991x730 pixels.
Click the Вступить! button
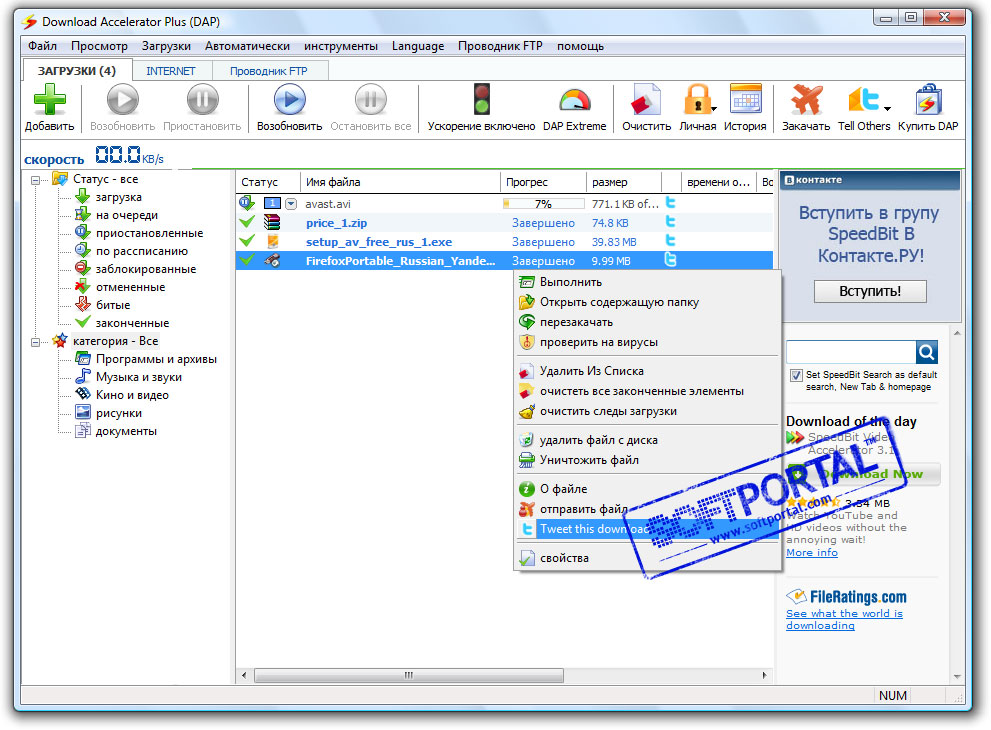[870, 291]
